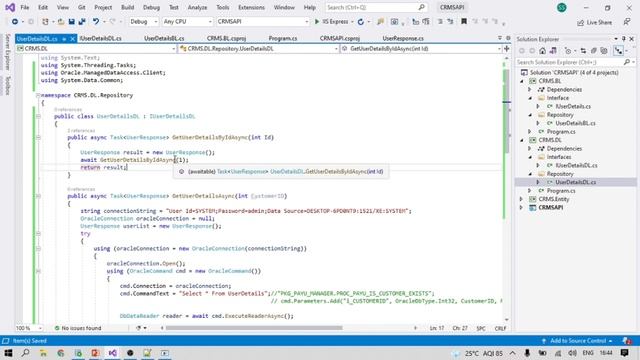Open the Toolbox side tab
The width and height of the screenshot is (640, 360).
(7, 85)
